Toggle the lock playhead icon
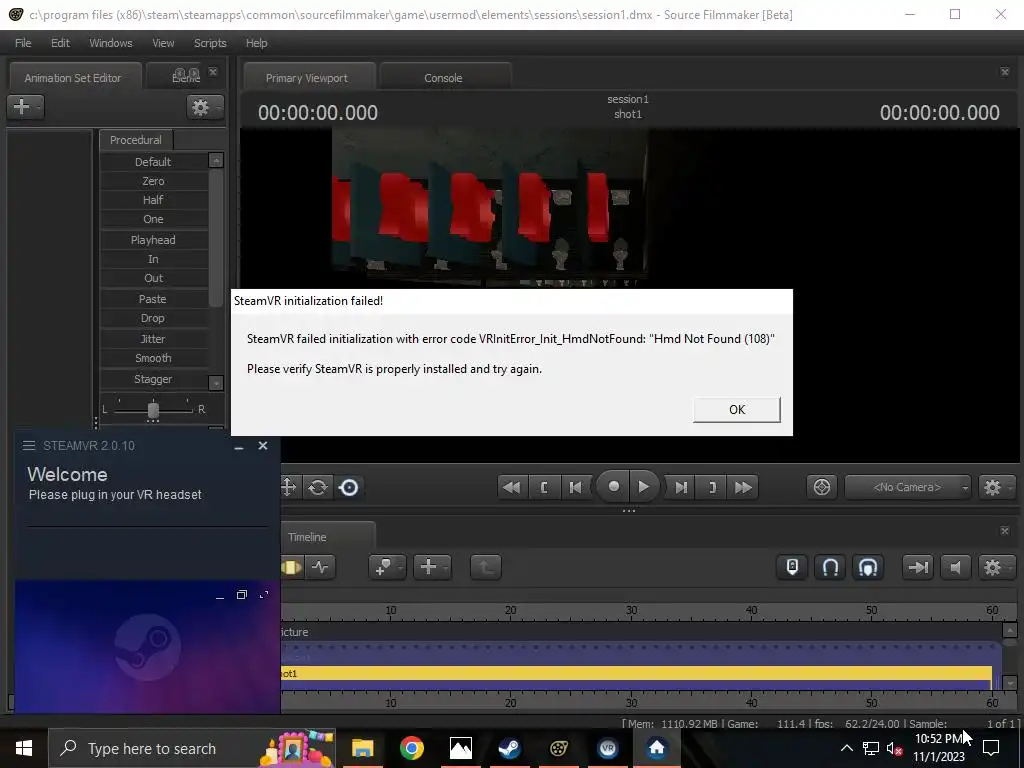Viewport: 1024px width, 768px height. click(792, 567)
